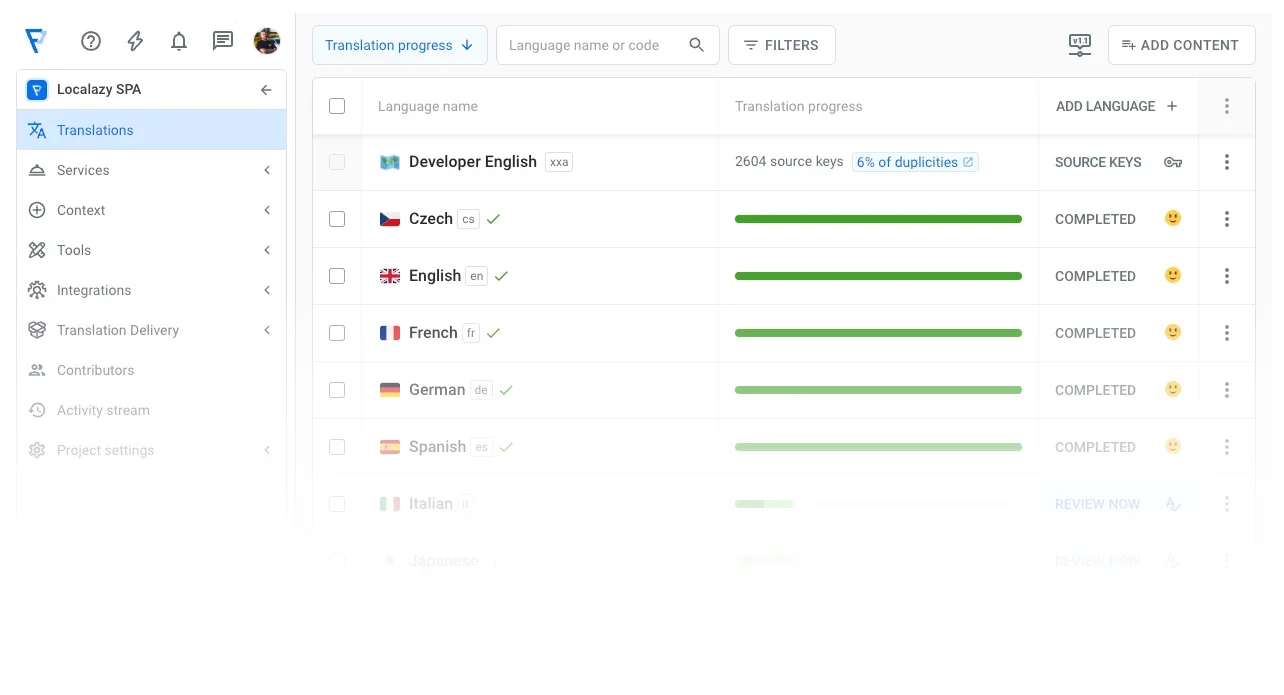Open the help question mark icon
The height and width of the screenshot is (695, 1284).
[91, 41]
